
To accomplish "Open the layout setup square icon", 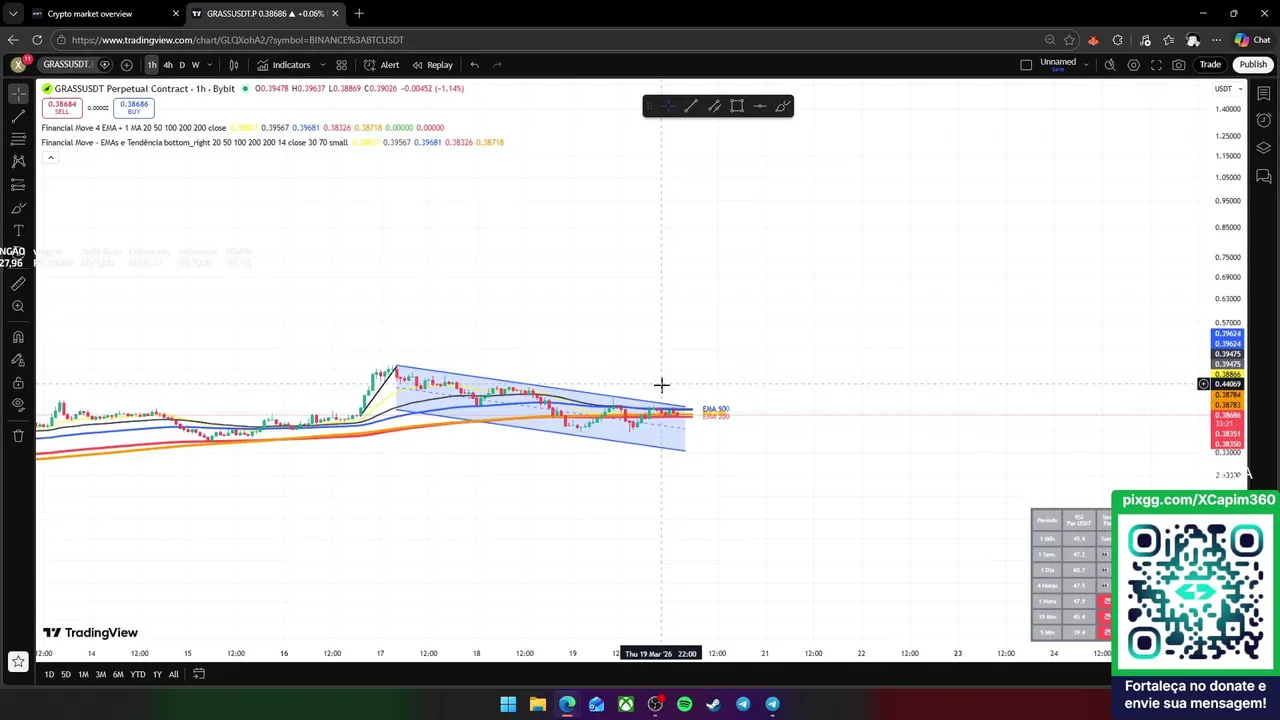I will (x=1026, y=65).
